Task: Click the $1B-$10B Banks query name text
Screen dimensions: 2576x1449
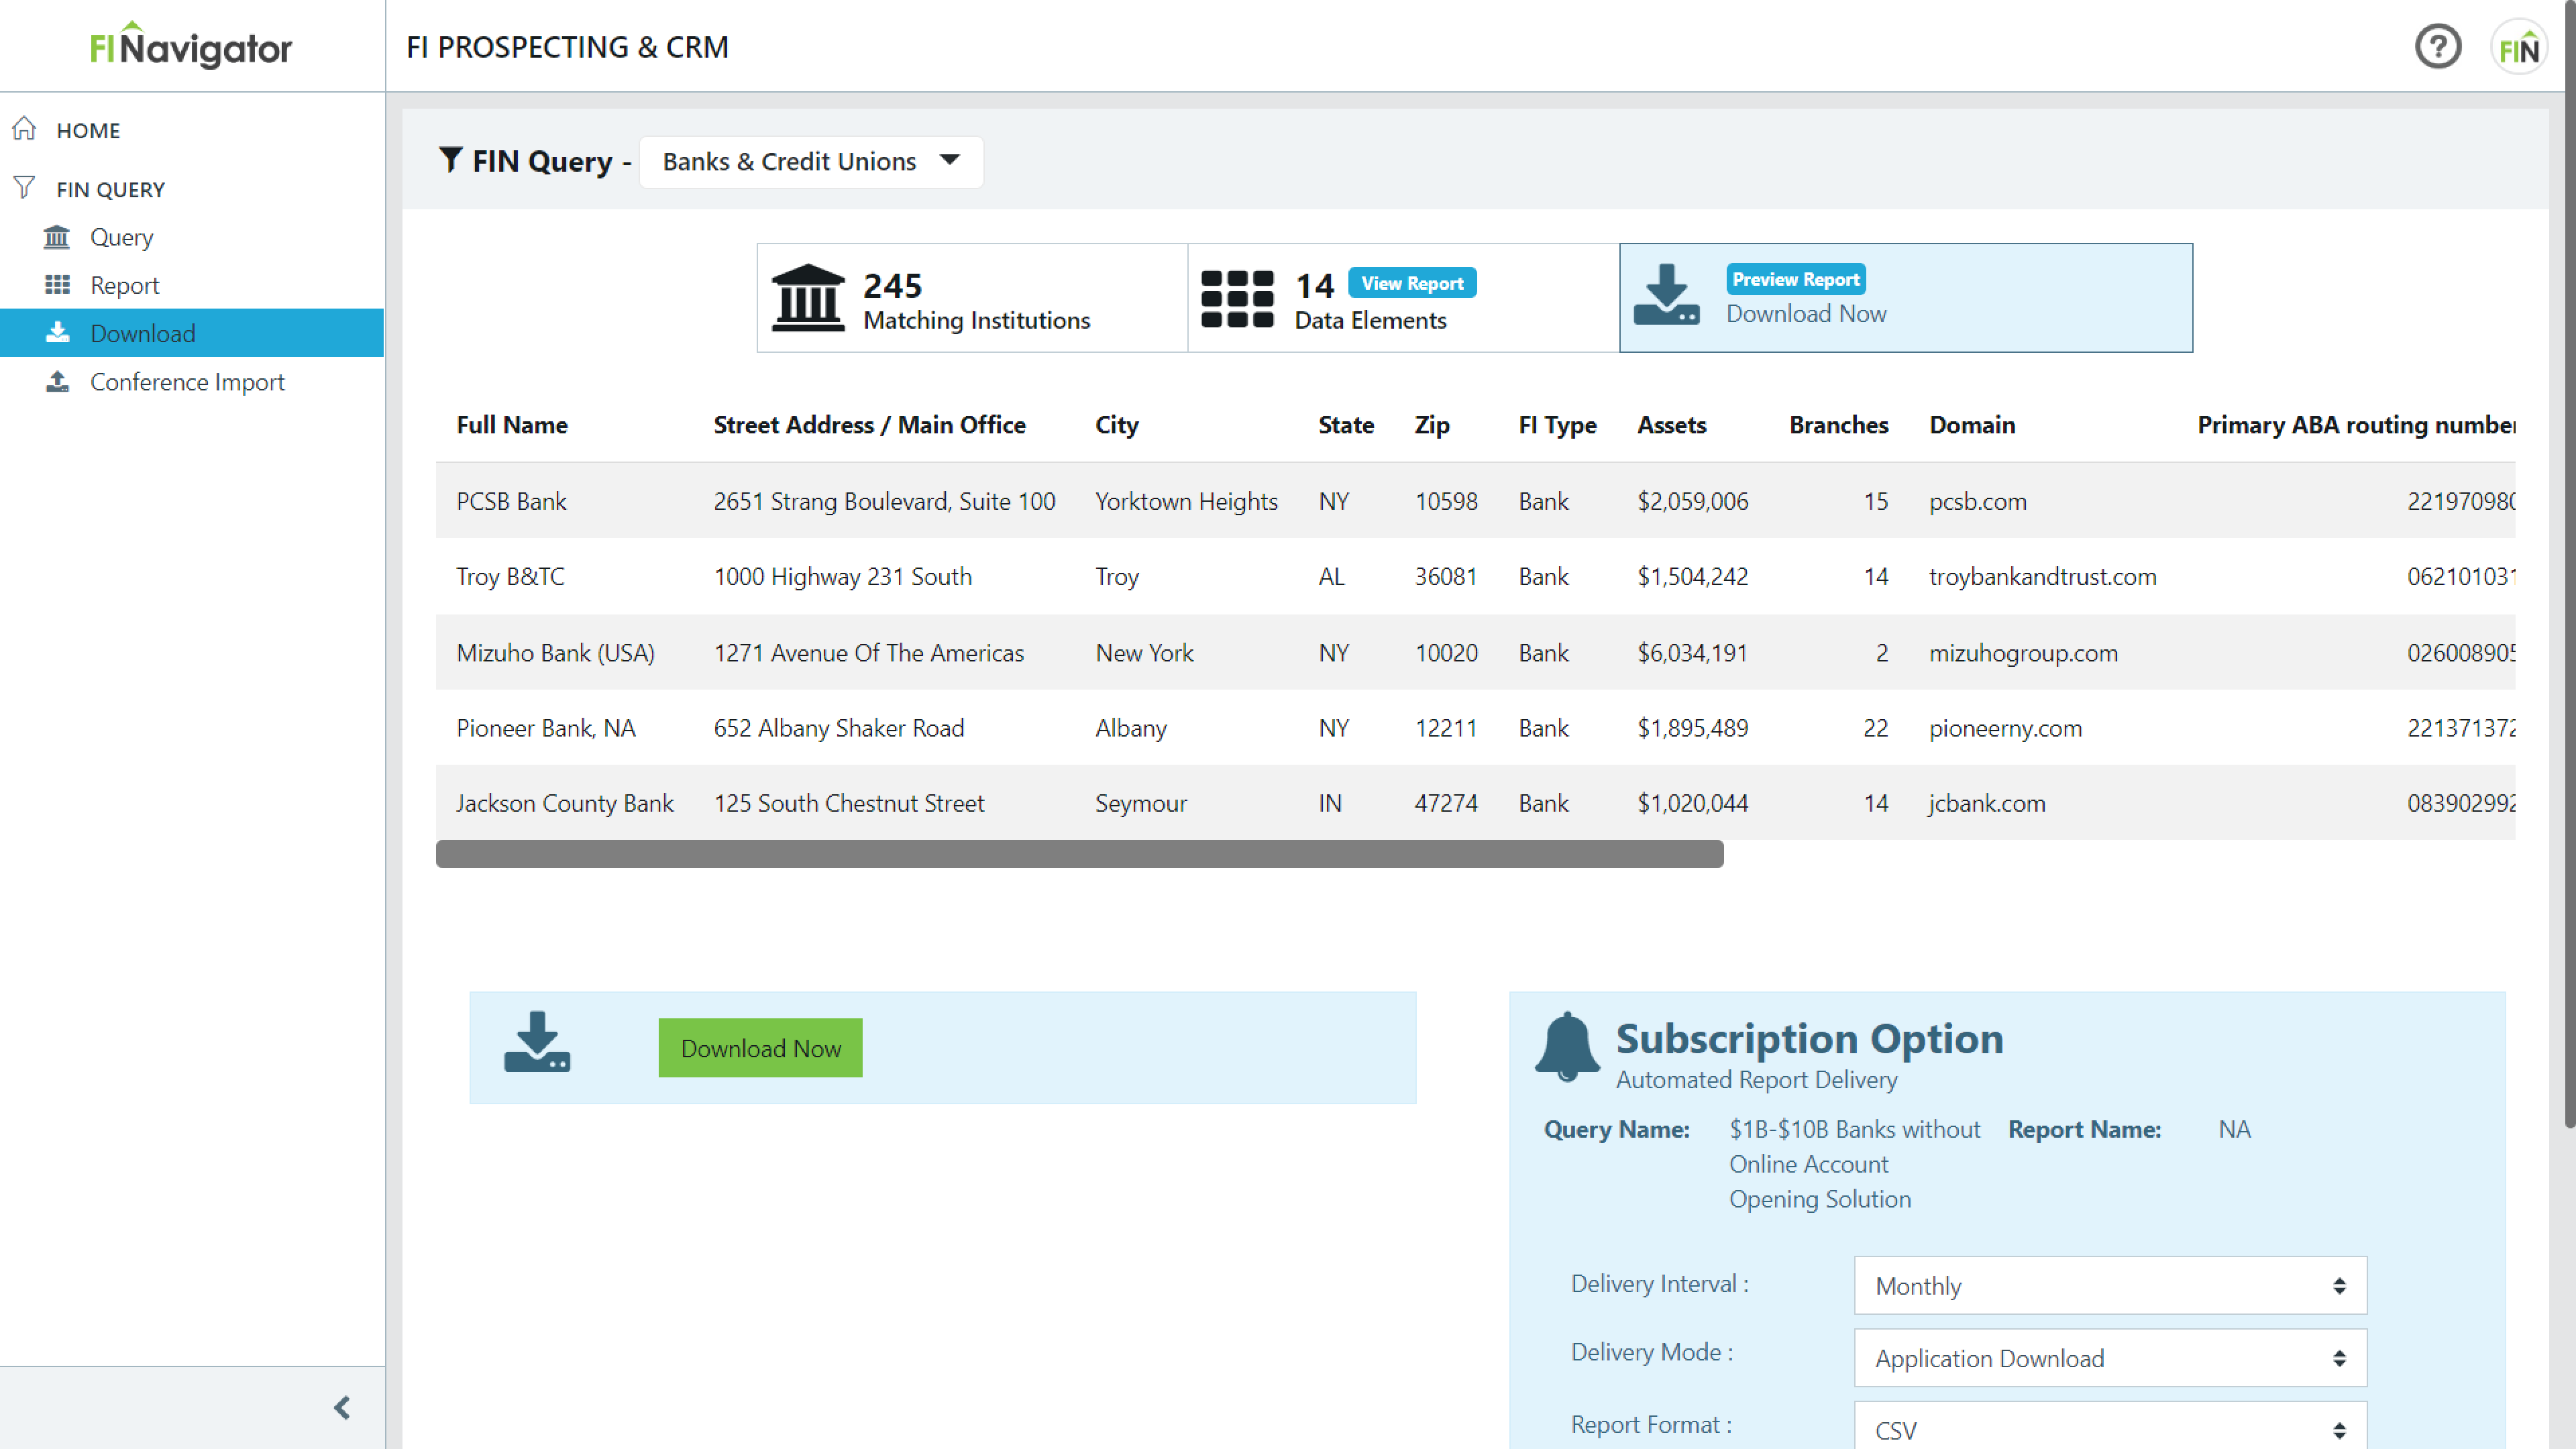Action: point(1854,1164)
